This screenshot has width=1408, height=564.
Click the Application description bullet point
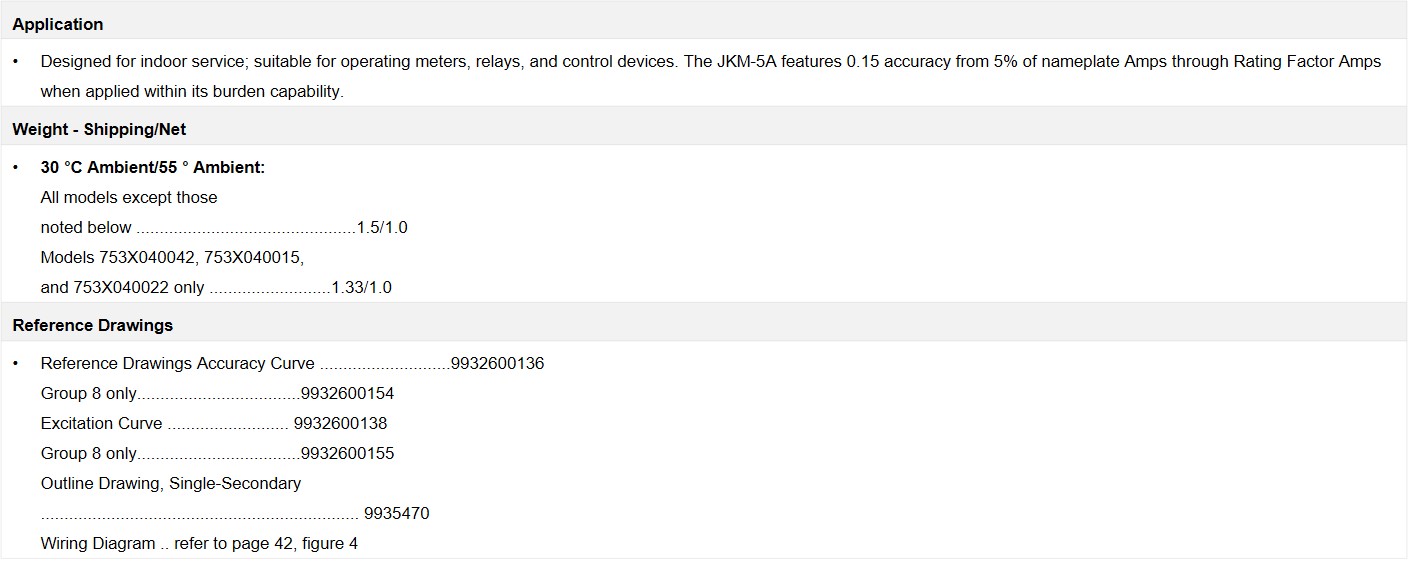[x=711, y=76]
